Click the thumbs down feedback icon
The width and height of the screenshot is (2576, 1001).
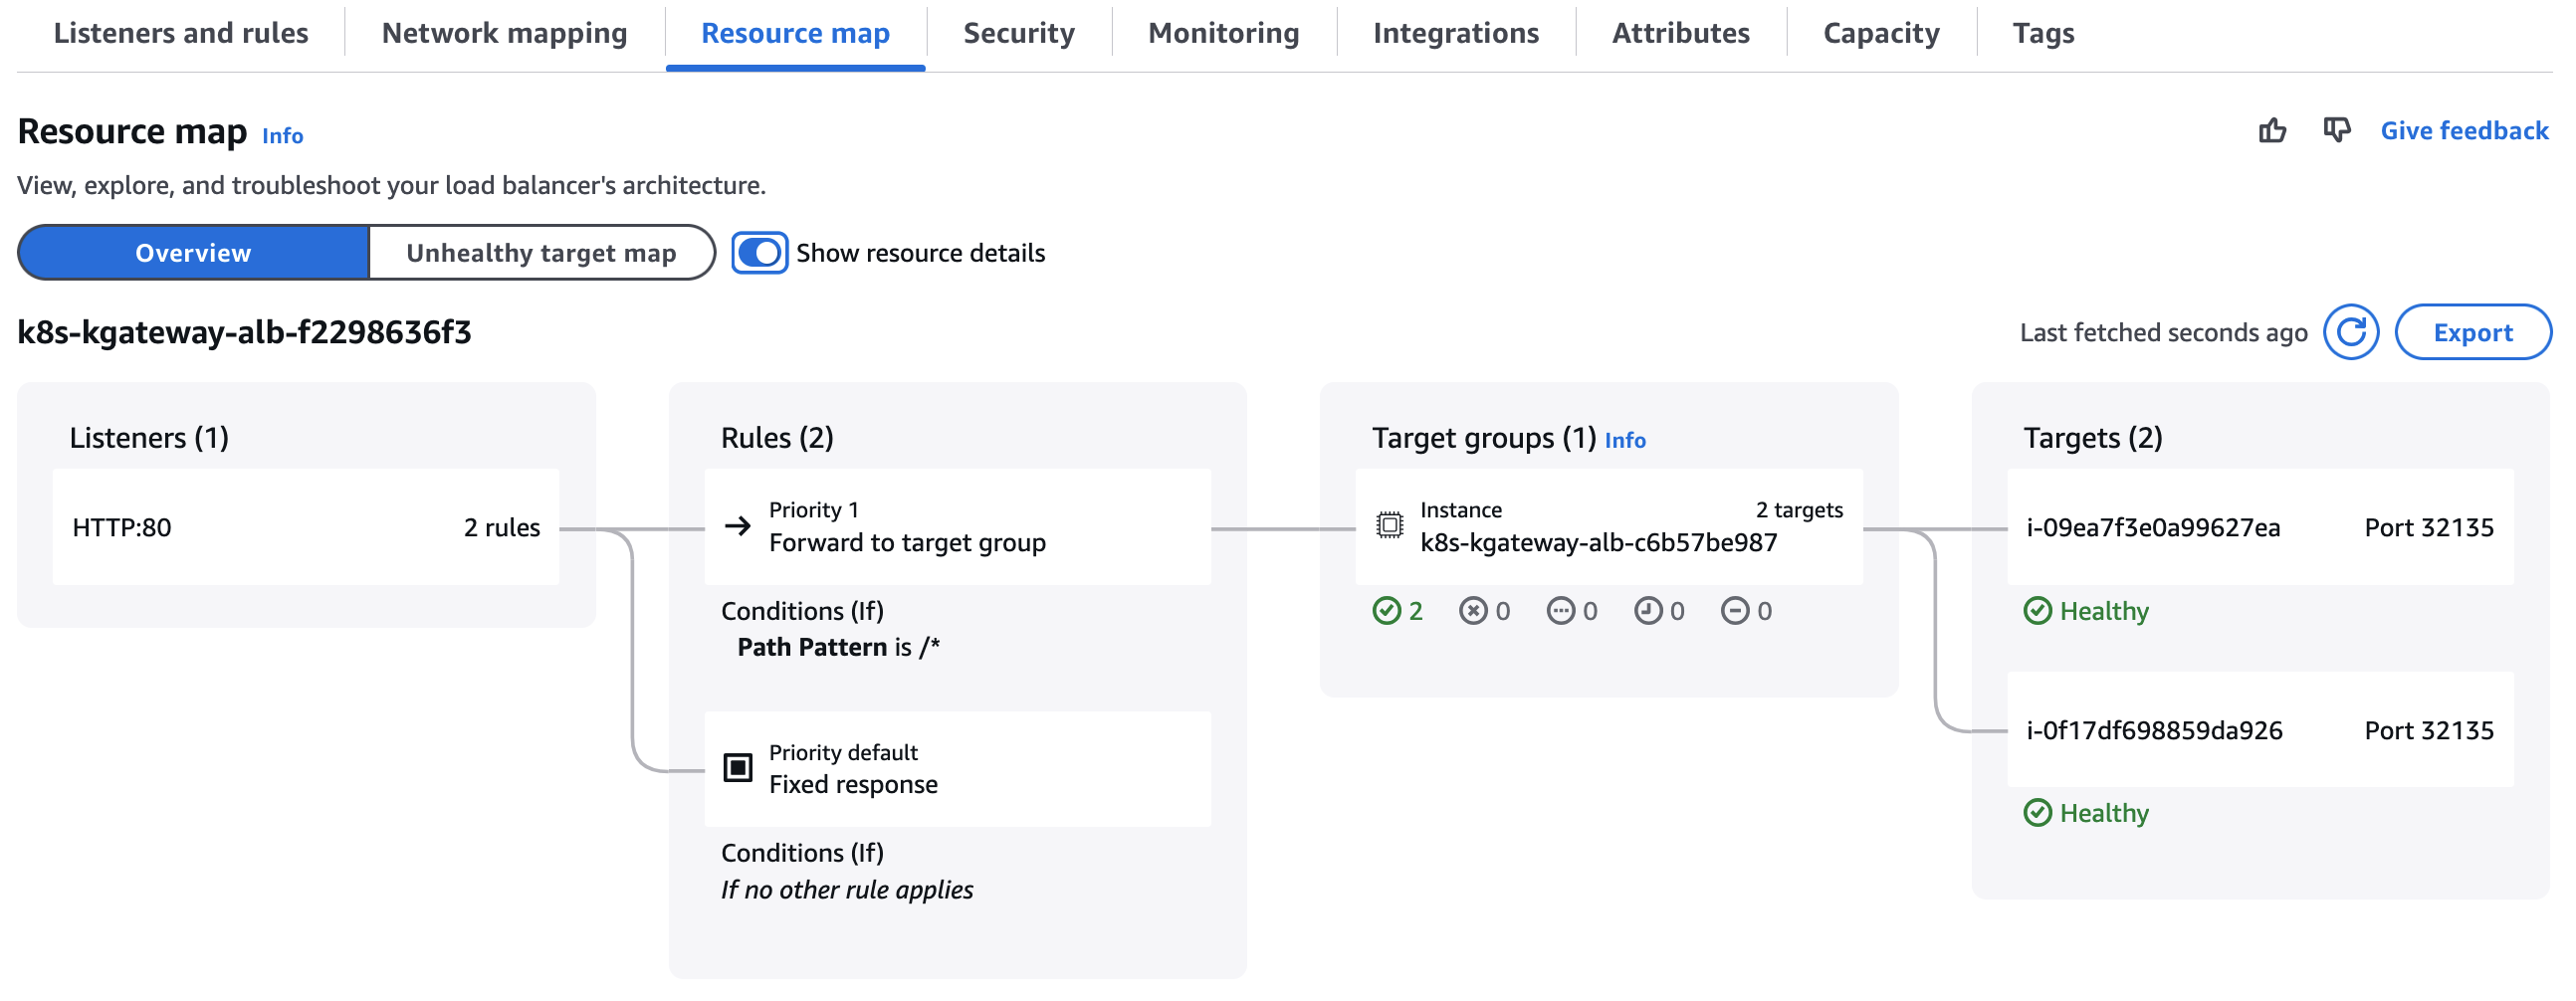(2336, 131)
